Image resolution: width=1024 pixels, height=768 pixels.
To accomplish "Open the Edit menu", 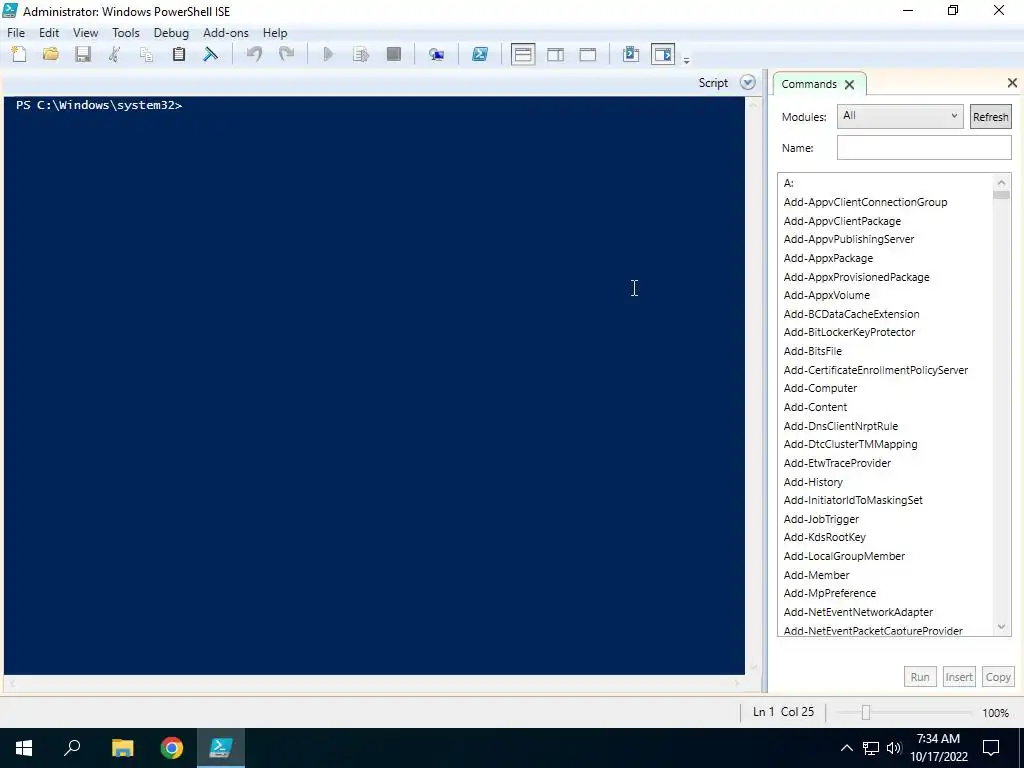I will point(49,33).
